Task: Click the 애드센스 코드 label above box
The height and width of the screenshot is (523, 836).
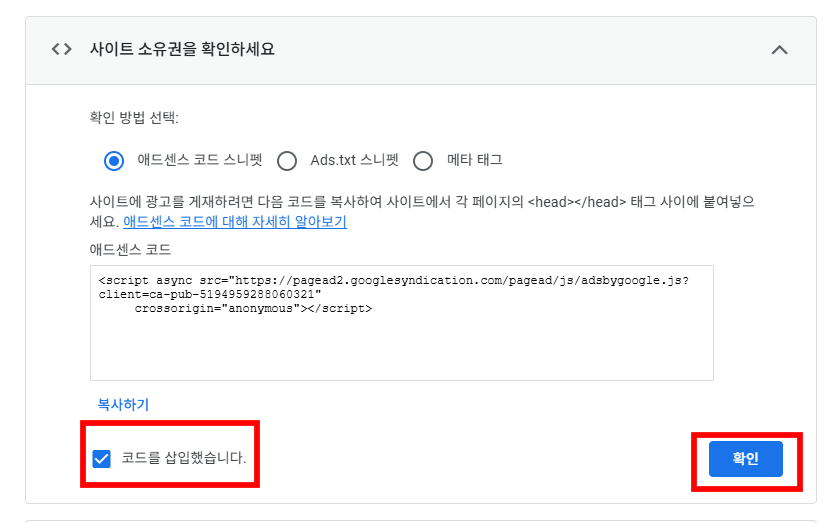Action: click(130, 250)
